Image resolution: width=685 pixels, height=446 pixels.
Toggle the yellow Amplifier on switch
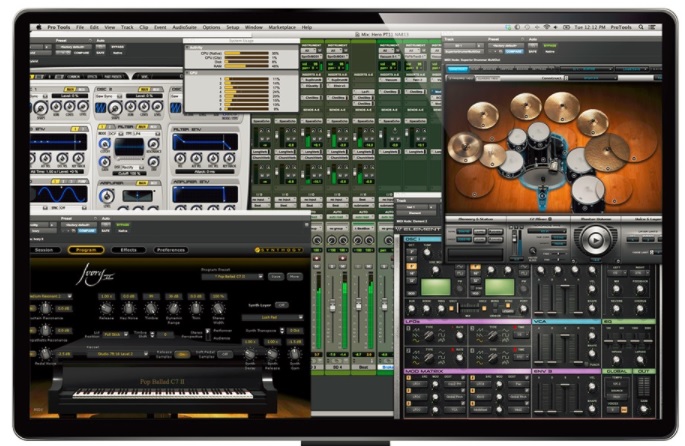coord(142,183)
